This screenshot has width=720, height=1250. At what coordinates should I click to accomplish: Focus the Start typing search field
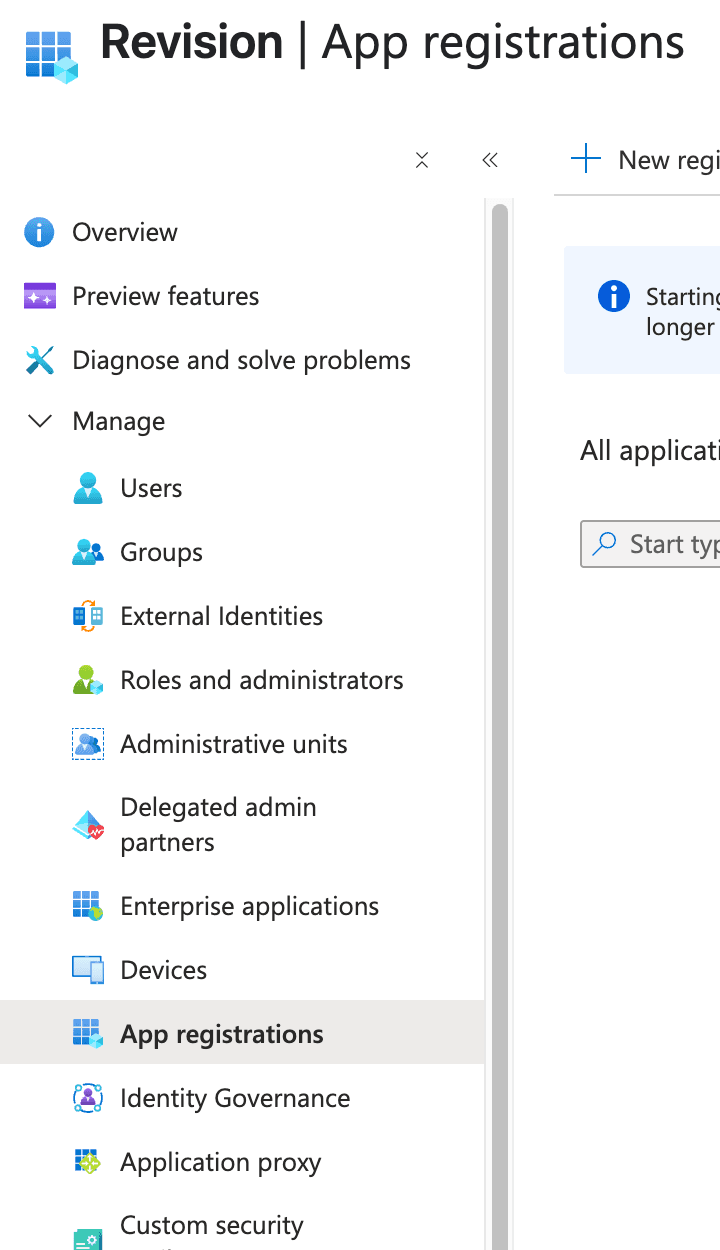(650, 543)
